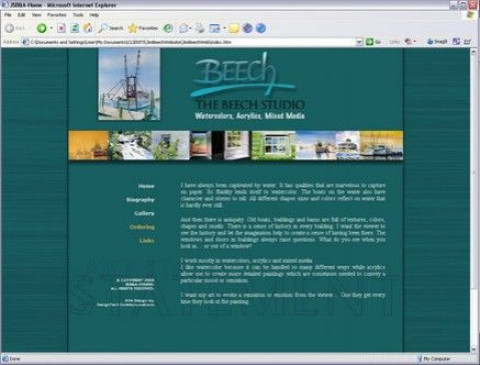Click the green Forward arrow button
This screenshot has width=480, height=365.
click(x=42, y=28)
